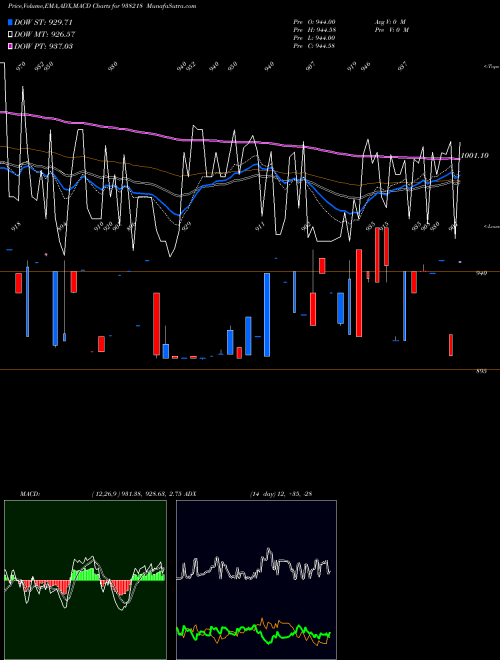The height and width of the screenshot is (660, 500).
Task: Click the magenta DOW PT legend swatch
Action: tap(11, 46)
